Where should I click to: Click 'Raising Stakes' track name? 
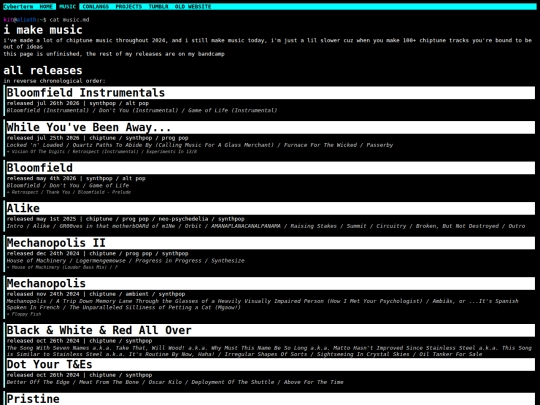[x=313, y=226]
